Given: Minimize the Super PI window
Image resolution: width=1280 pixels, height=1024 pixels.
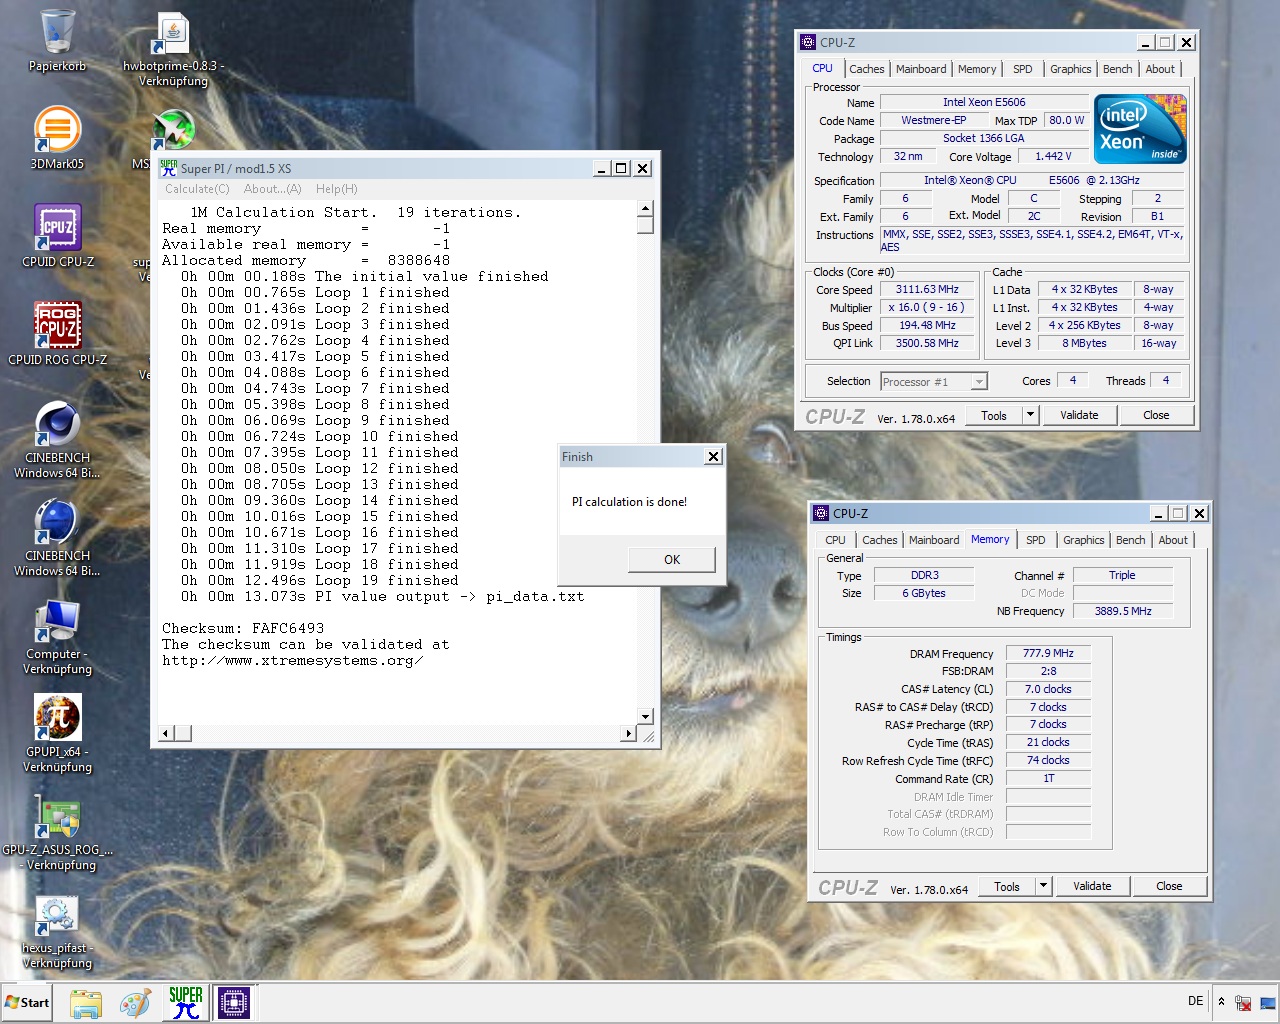Looking at the screenshot, I should pyautogui.click(x=601, y=168).
